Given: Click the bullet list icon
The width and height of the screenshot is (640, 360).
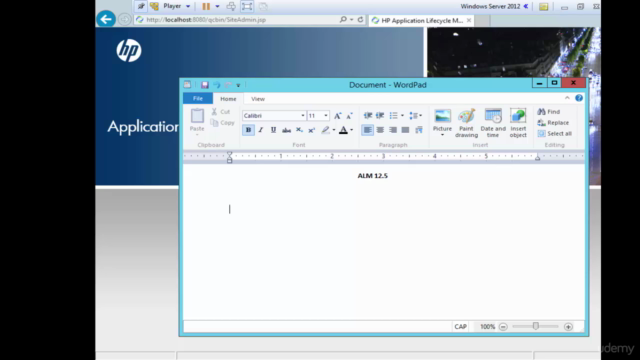Looking at the screenshot, I should (x=393, y=116).
